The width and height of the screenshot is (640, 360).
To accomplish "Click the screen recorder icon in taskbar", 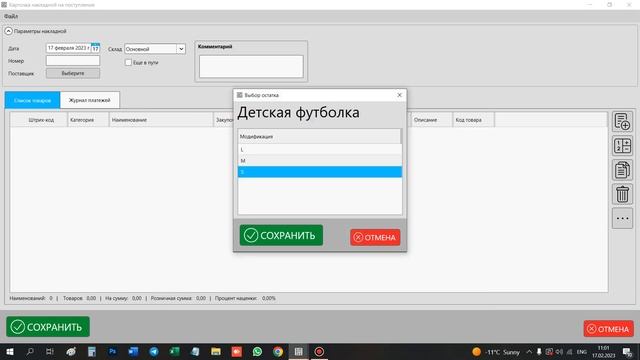I will pyautogui.click(x=319, y=351).
